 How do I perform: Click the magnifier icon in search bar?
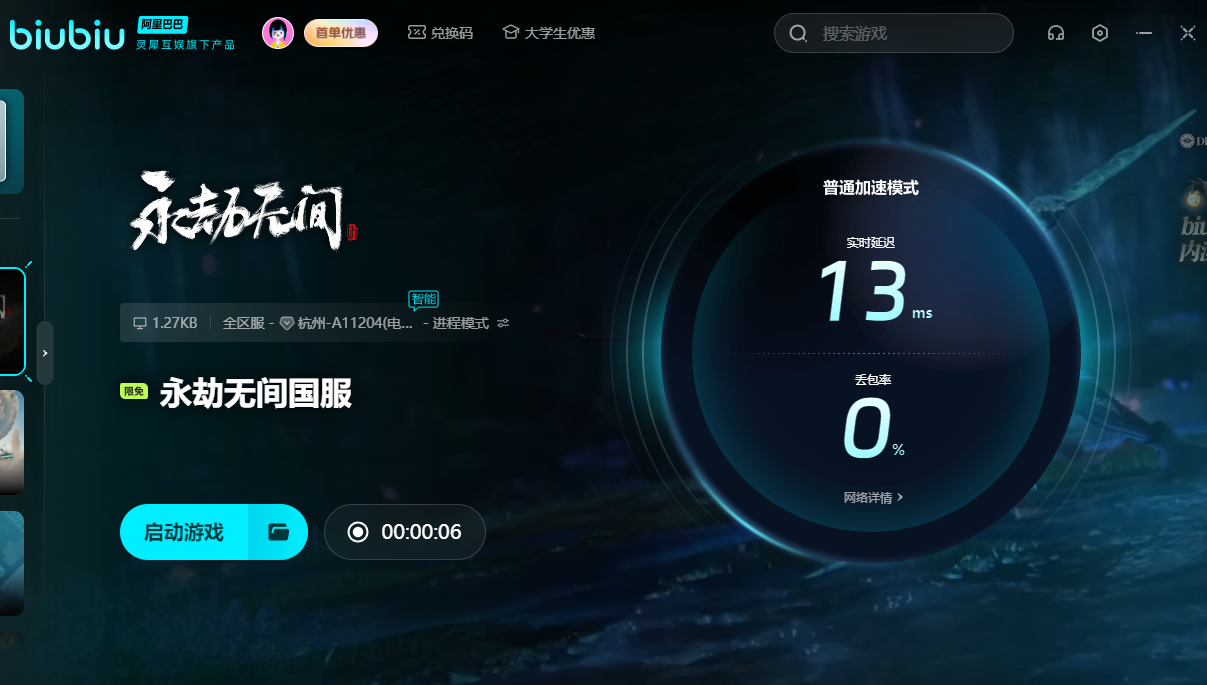click(798, 34)
